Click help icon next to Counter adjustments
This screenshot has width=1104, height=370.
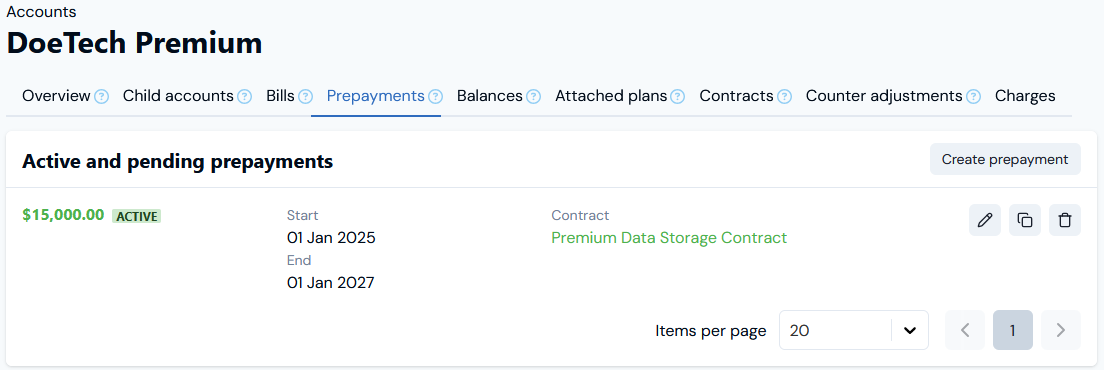(973, 96)
